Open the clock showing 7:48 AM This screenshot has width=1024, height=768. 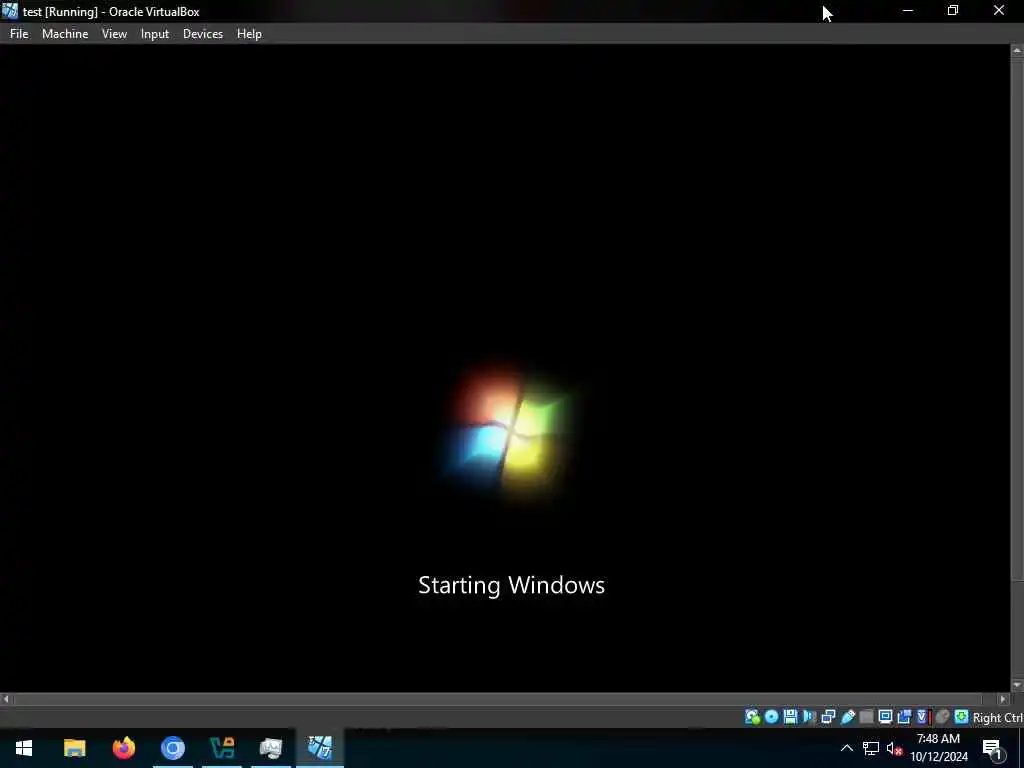(938, 748)
